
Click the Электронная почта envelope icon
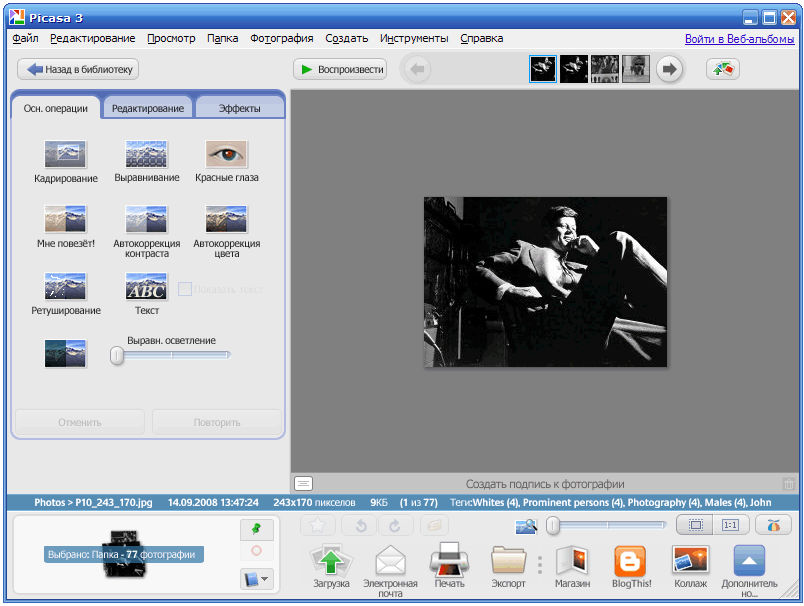coord(389,562)
